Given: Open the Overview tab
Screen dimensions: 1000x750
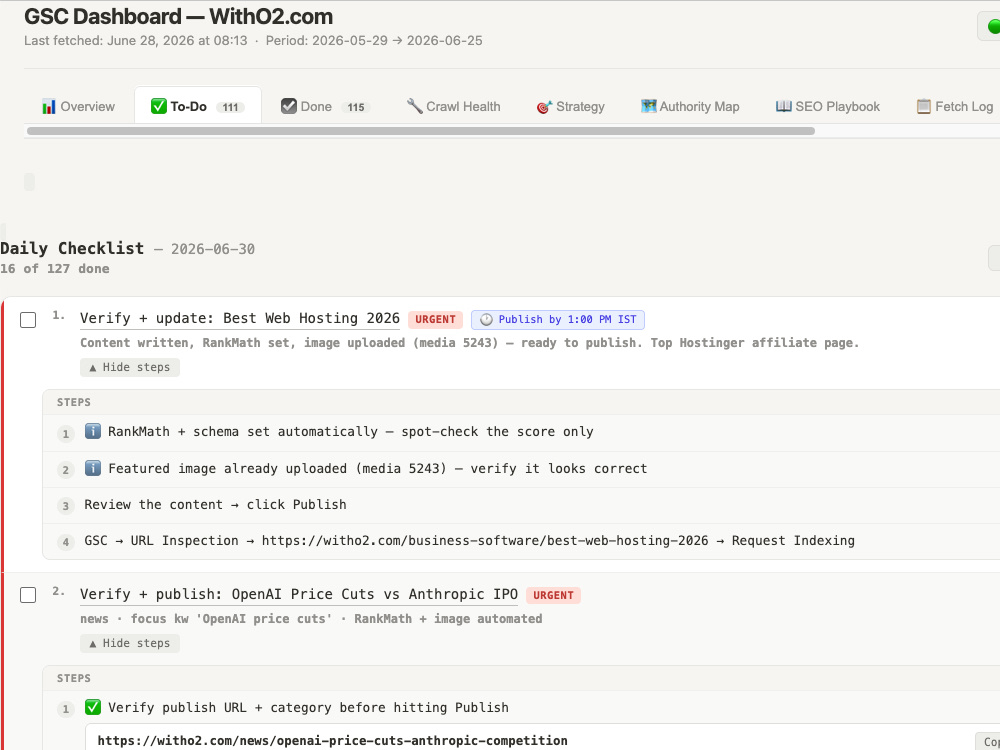Looking at the screenshot, I should coord(78,107).
